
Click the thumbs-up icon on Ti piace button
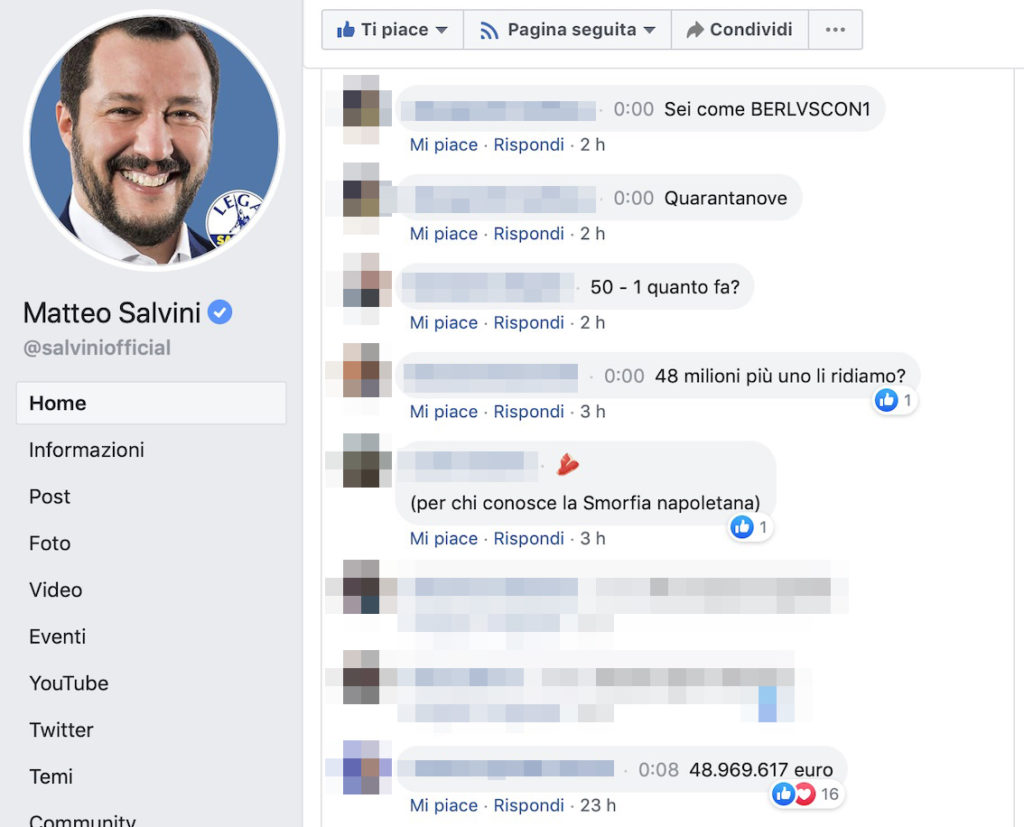pos(345,29)
